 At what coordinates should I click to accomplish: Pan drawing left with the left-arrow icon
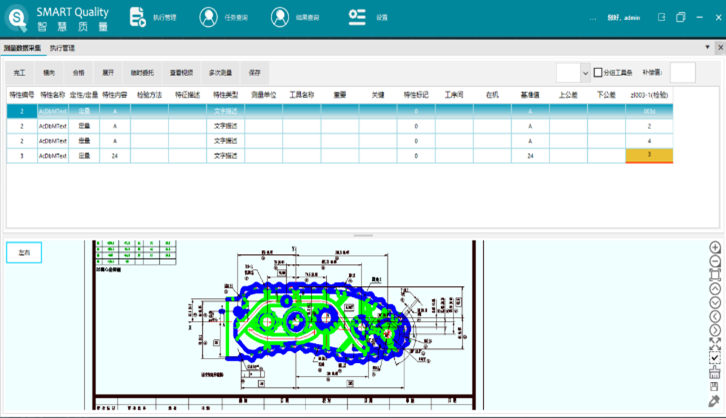pos(716,316)
